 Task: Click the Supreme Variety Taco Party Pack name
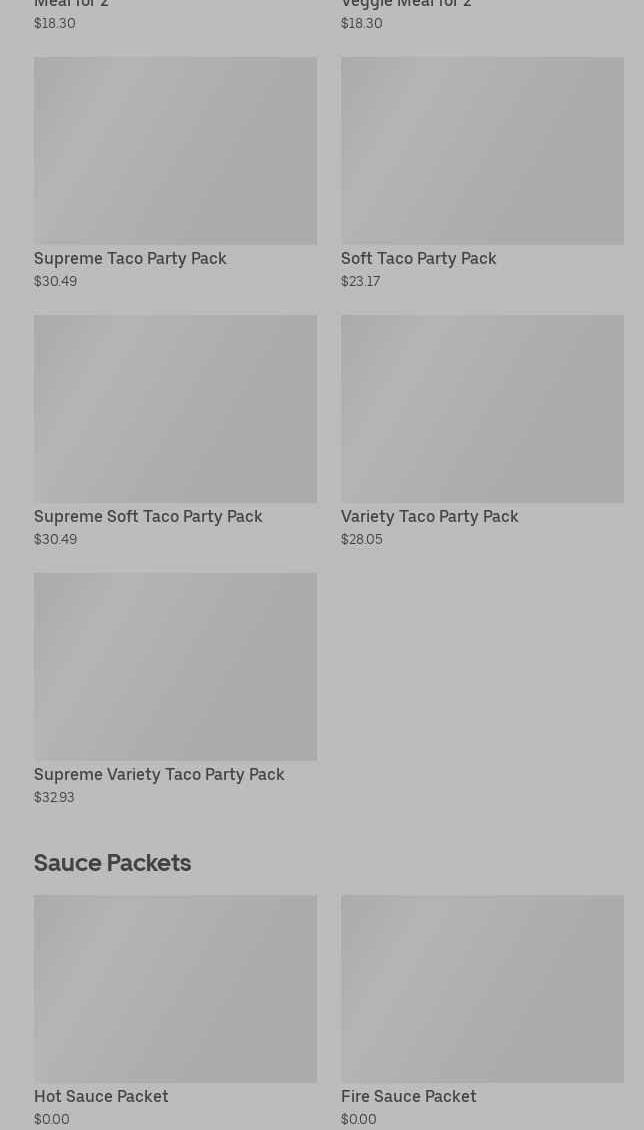tap(159, 774)
